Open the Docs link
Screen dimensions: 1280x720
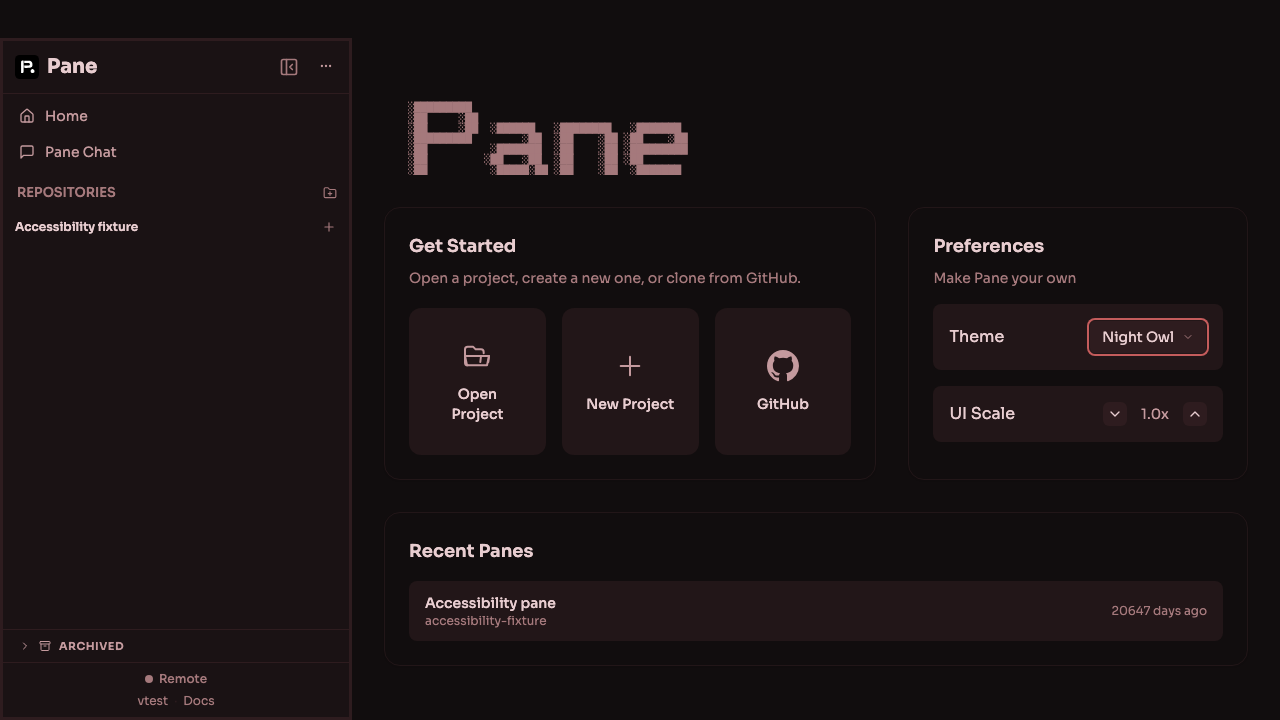199,701
